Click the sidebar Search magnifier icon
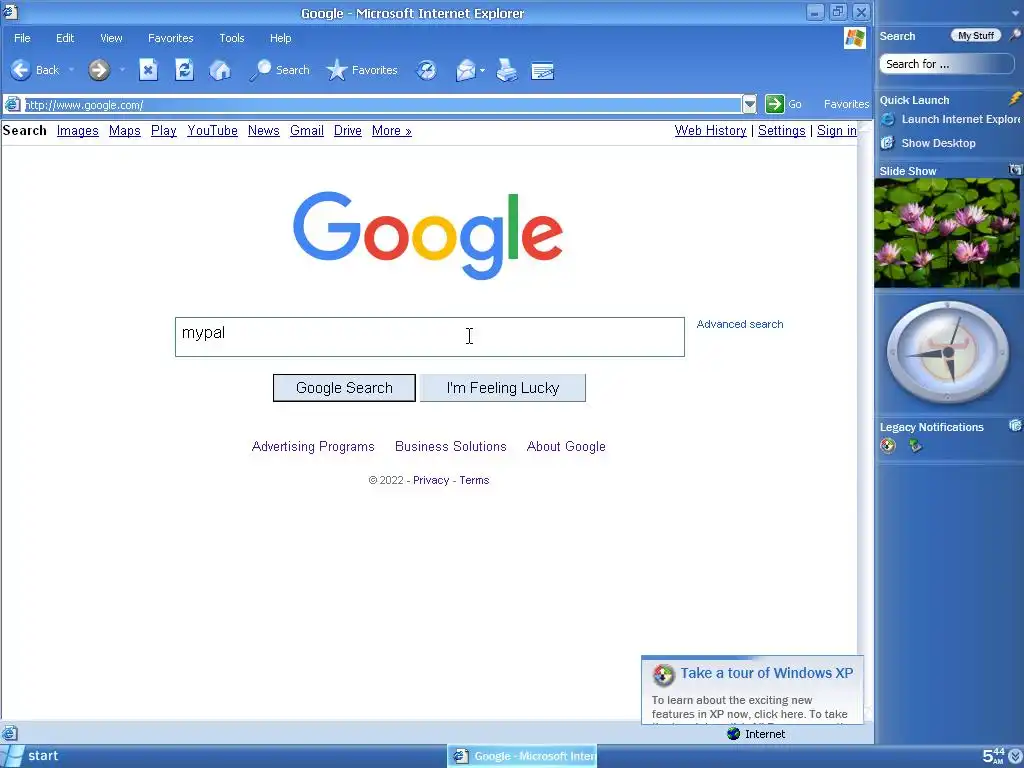This screenshot has width=1024, height=768. tap(1015, 35)
